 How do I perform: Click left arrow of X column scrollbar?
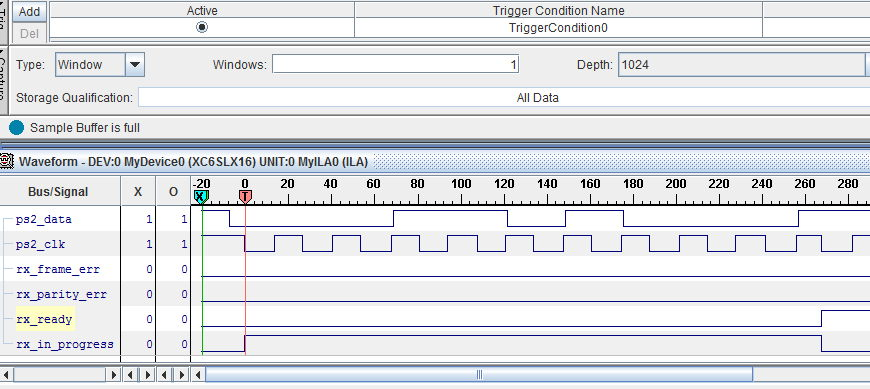130,375
